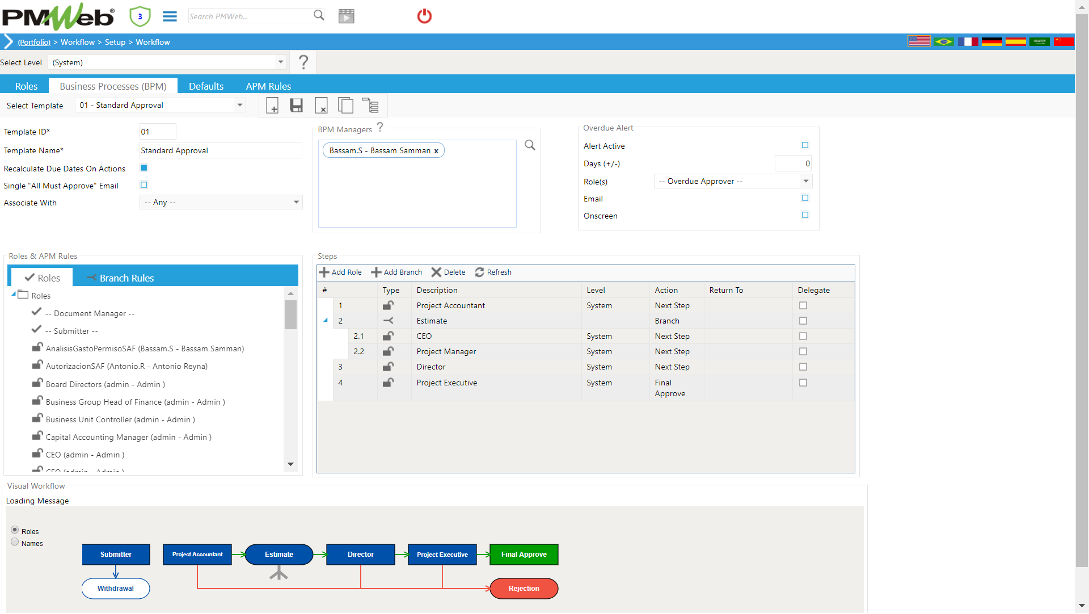
Task: Switch language with the Spain flag
Action: click(x=1015, y=42)
